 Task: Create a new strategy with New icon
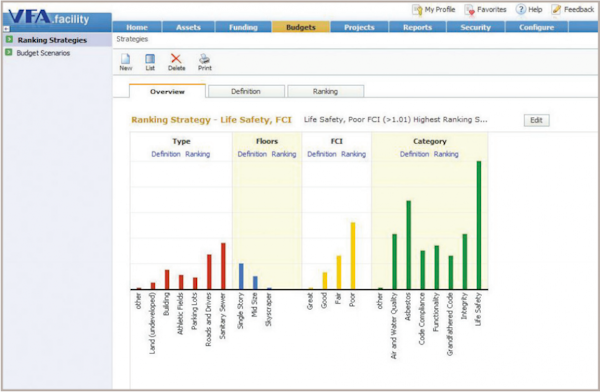[126, 59]
